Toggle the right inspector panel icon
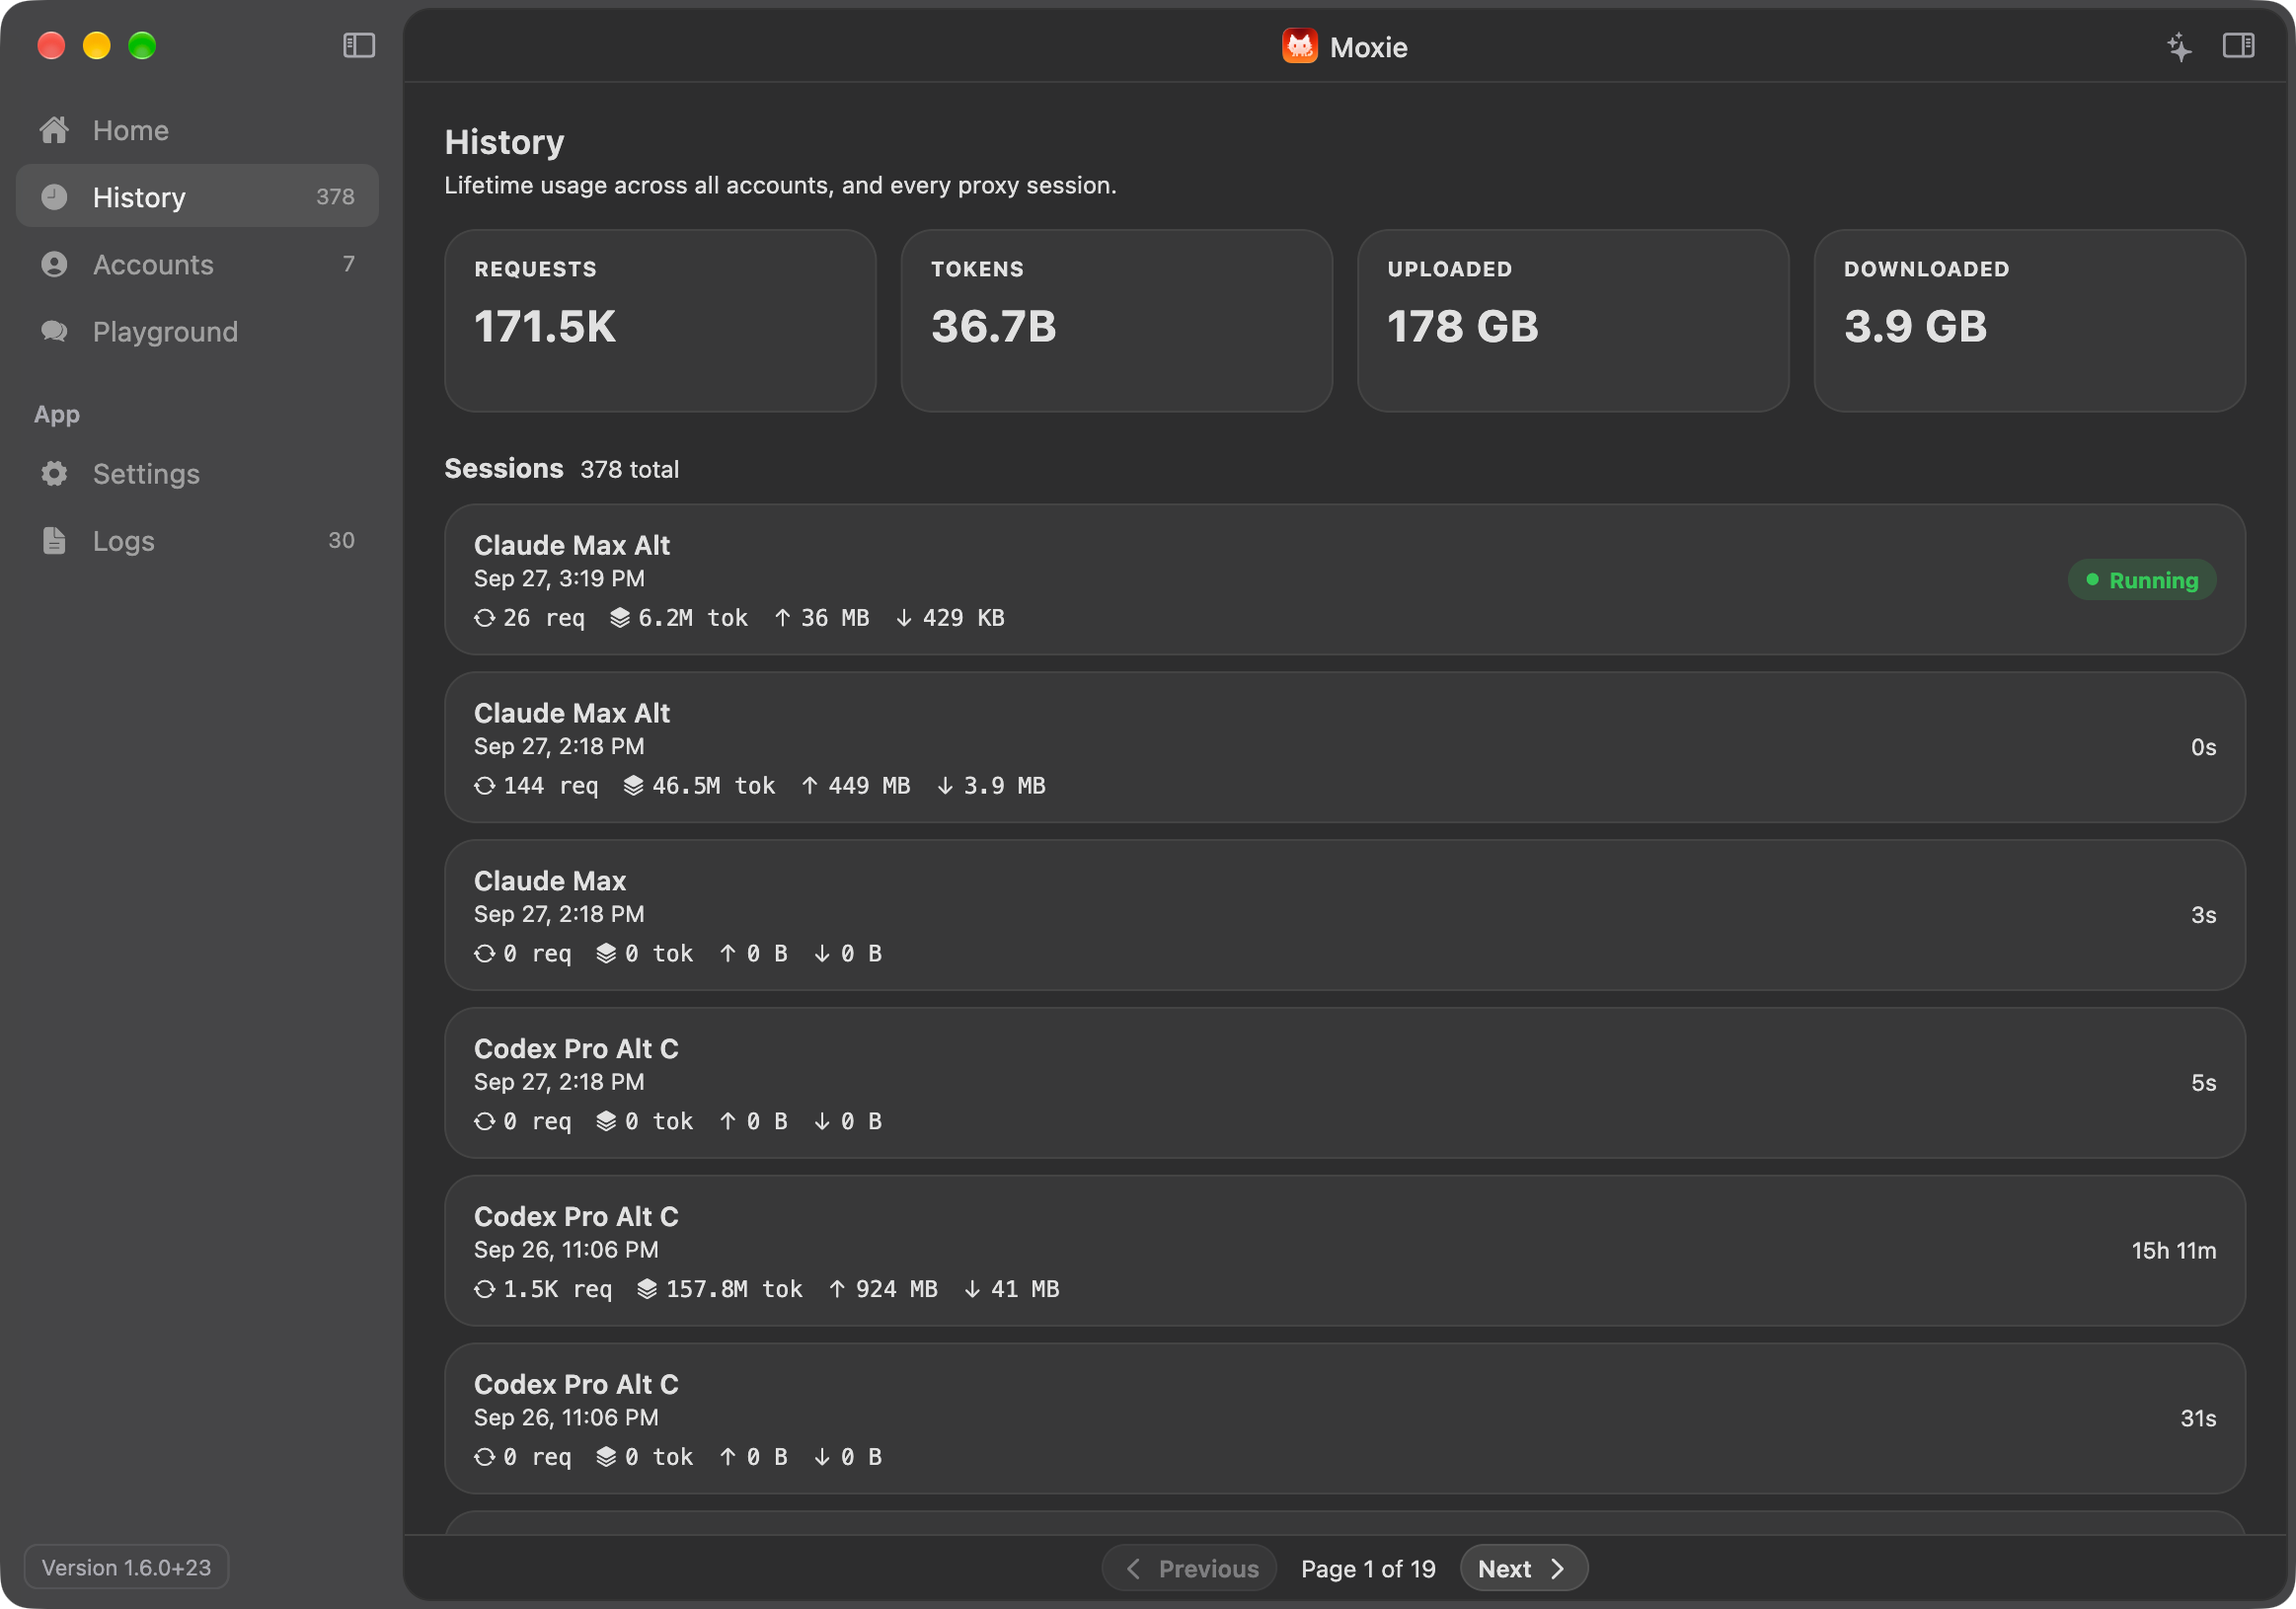 (x=2238, y=46)
